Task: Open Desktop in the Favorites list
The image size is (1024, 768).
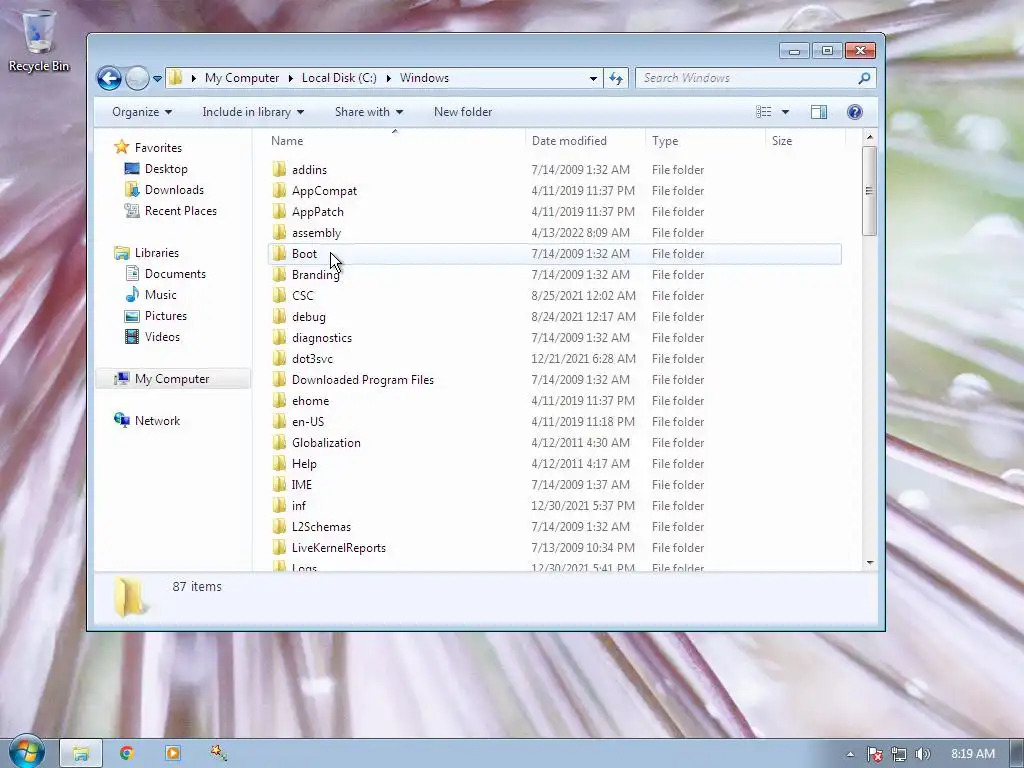Action: pos(166,169)
